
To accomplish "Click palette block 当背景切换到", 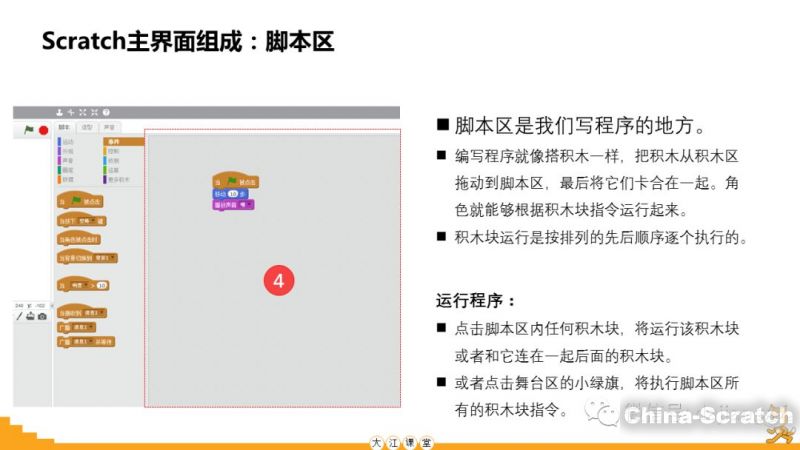I will coord(87,257).
